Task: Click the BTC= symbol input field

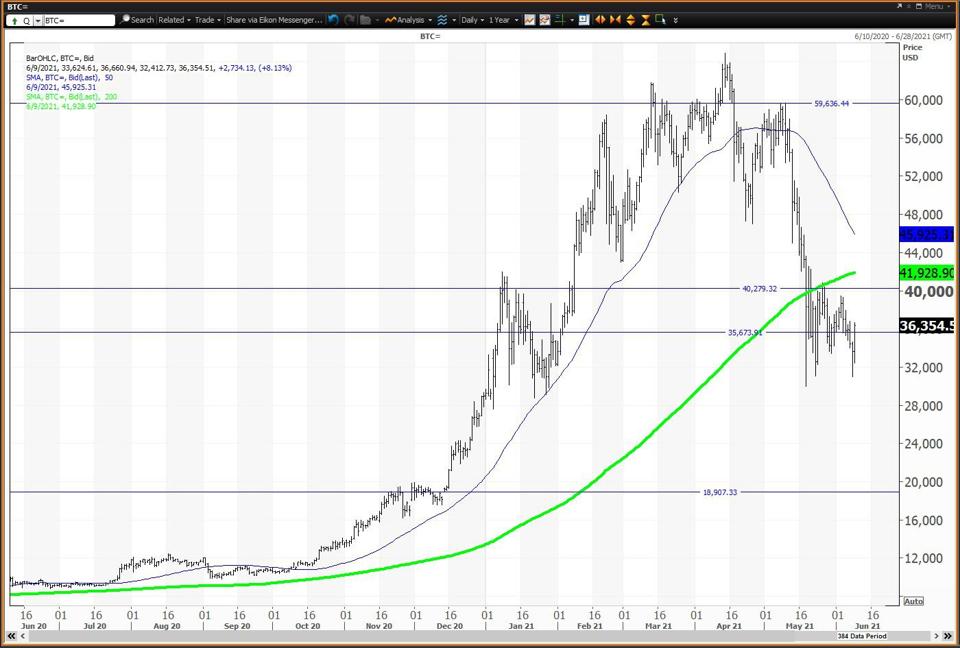Action: [78, 19]
